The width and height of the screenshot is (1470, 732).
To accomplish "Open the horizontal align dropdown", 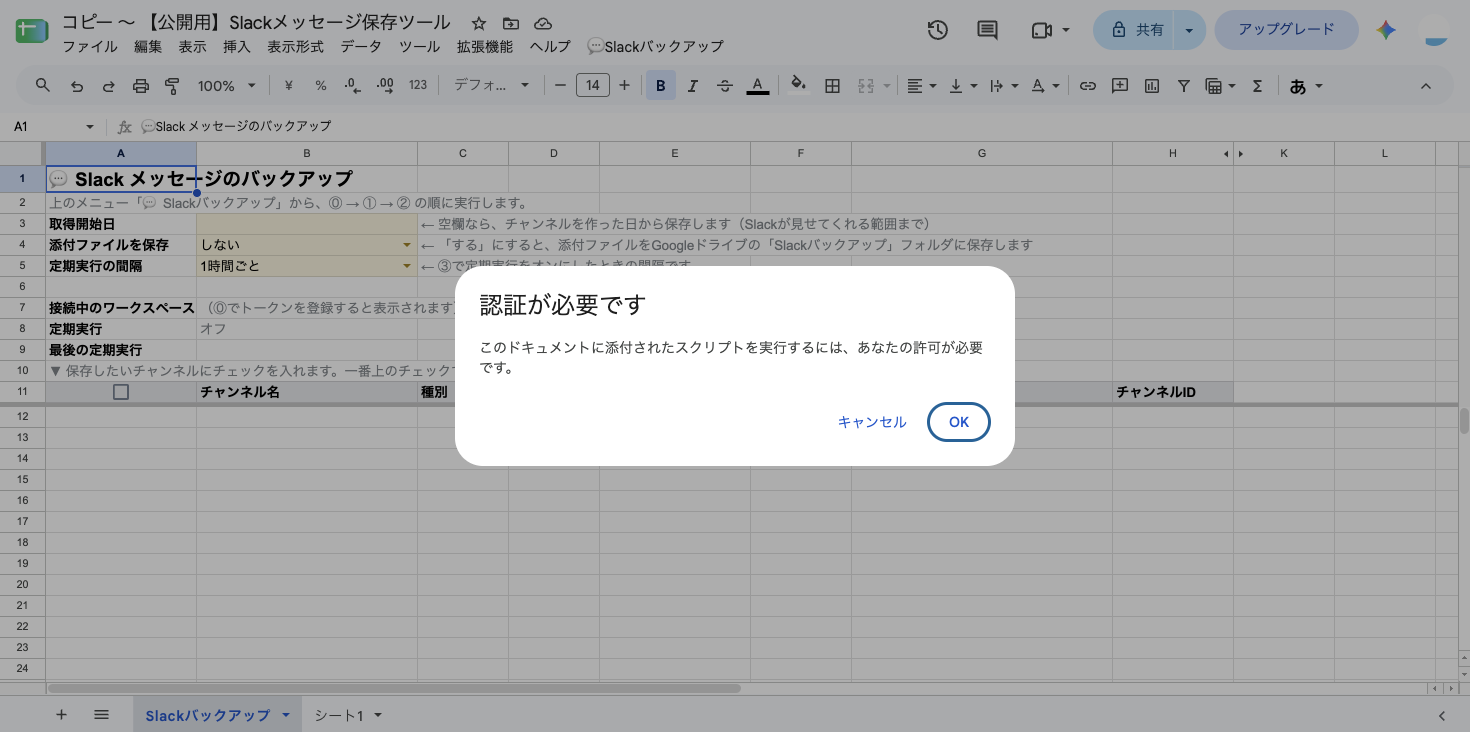I will (920, 86).
